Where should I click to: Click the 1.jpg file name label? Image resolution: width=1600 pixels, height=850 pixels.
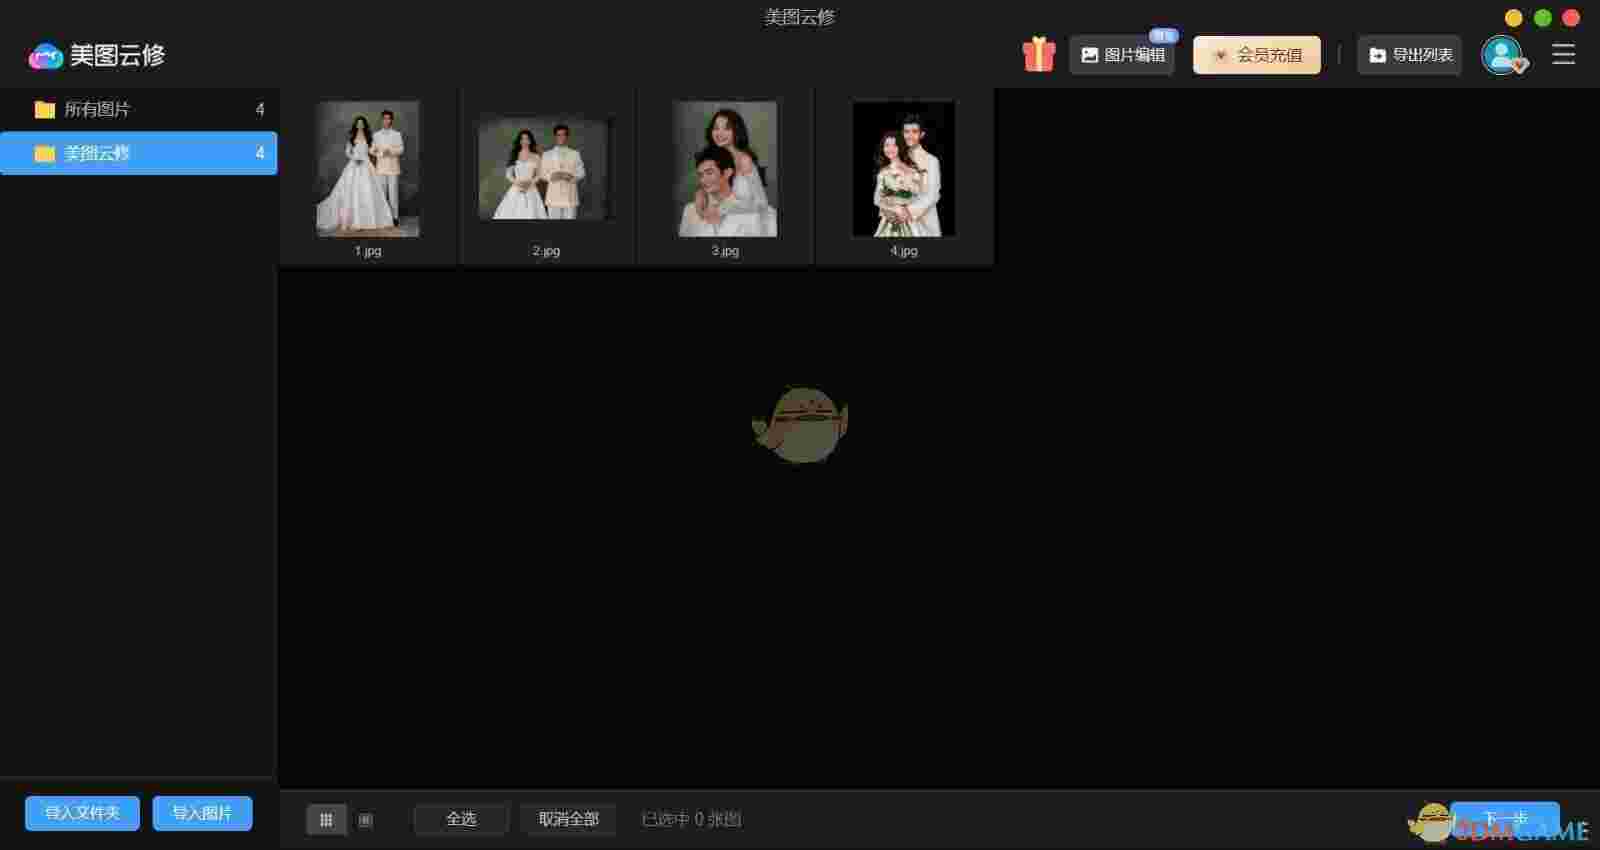pyautogui.click(x=368, y=251)
